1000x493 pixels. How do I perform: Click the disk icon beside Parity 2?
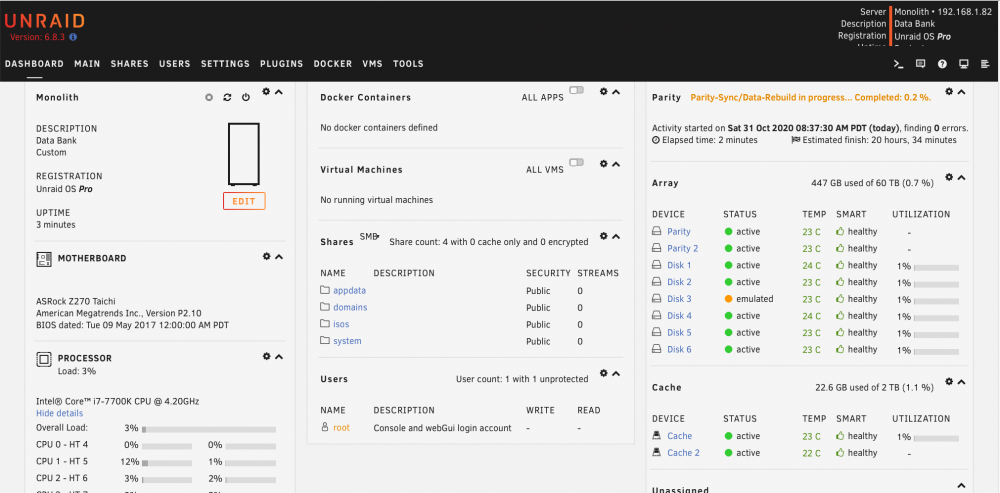[x=657, y=248]
